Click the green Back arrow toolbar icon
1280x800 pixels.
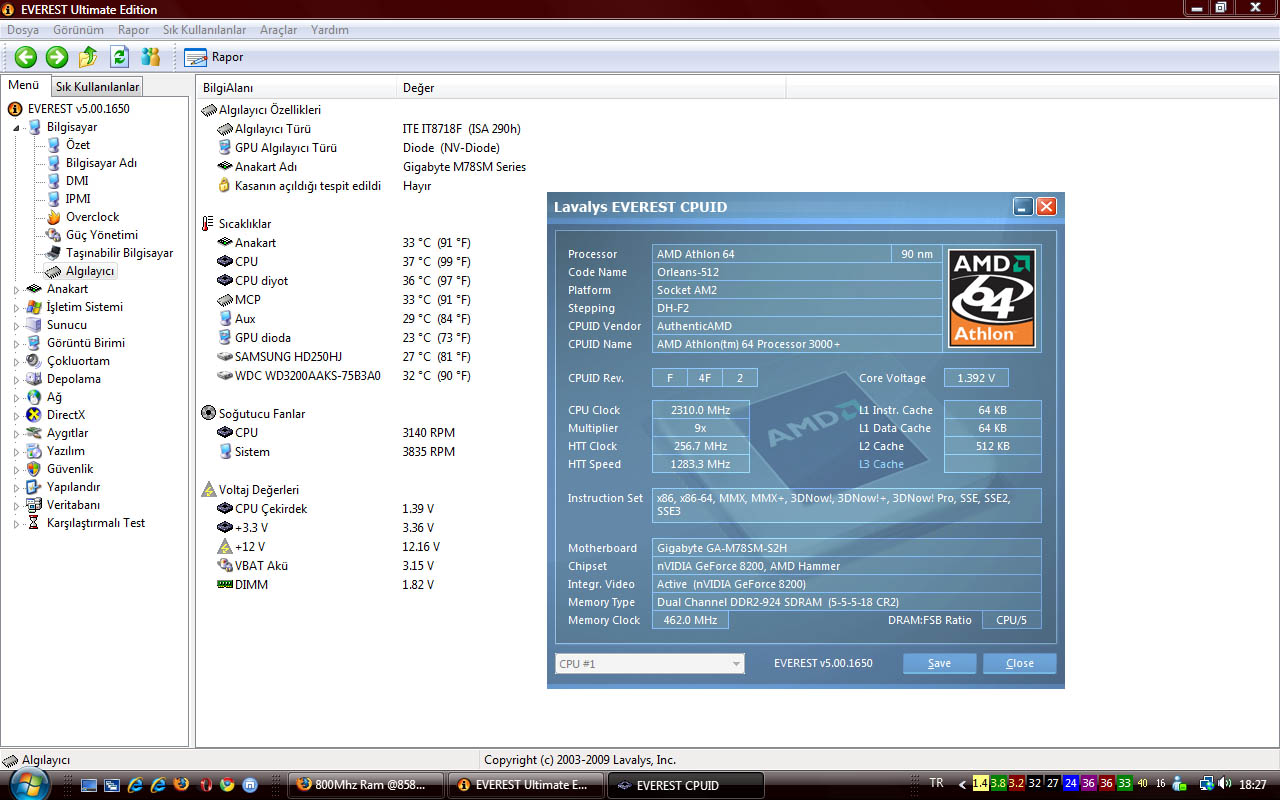[26, 57]
